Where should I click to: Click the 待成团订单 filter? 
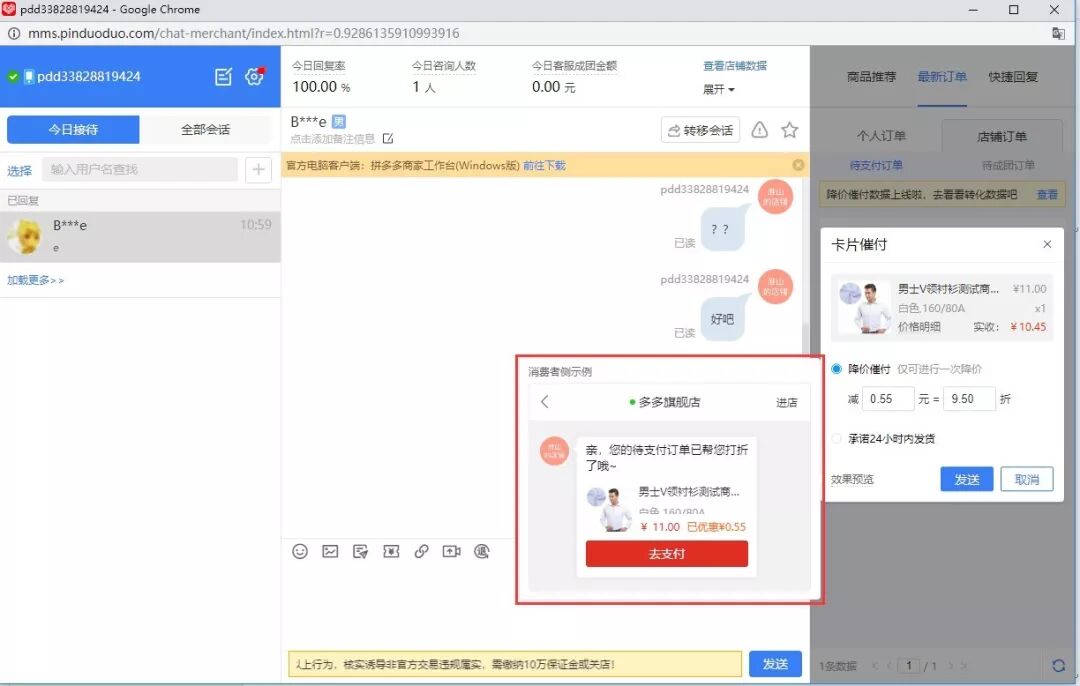[1008, 165]
